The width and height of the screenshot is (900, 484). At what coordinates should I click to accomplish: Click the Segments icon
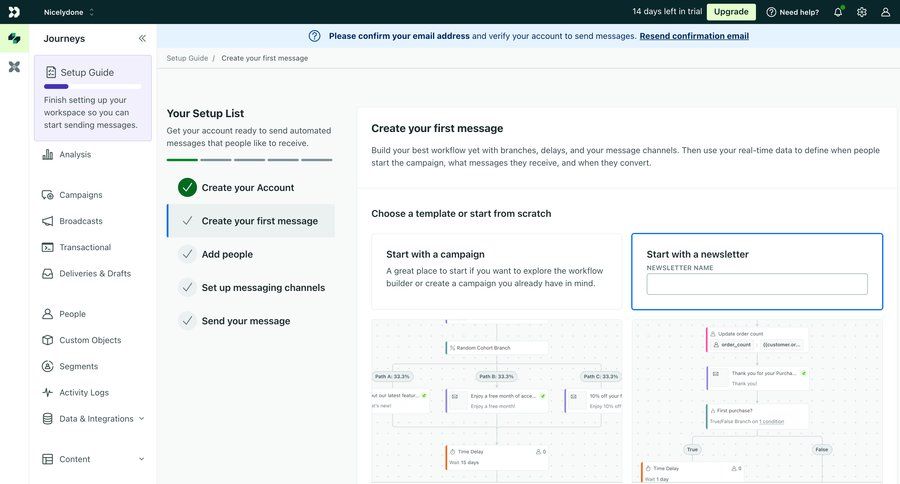[x=48, y=366]
